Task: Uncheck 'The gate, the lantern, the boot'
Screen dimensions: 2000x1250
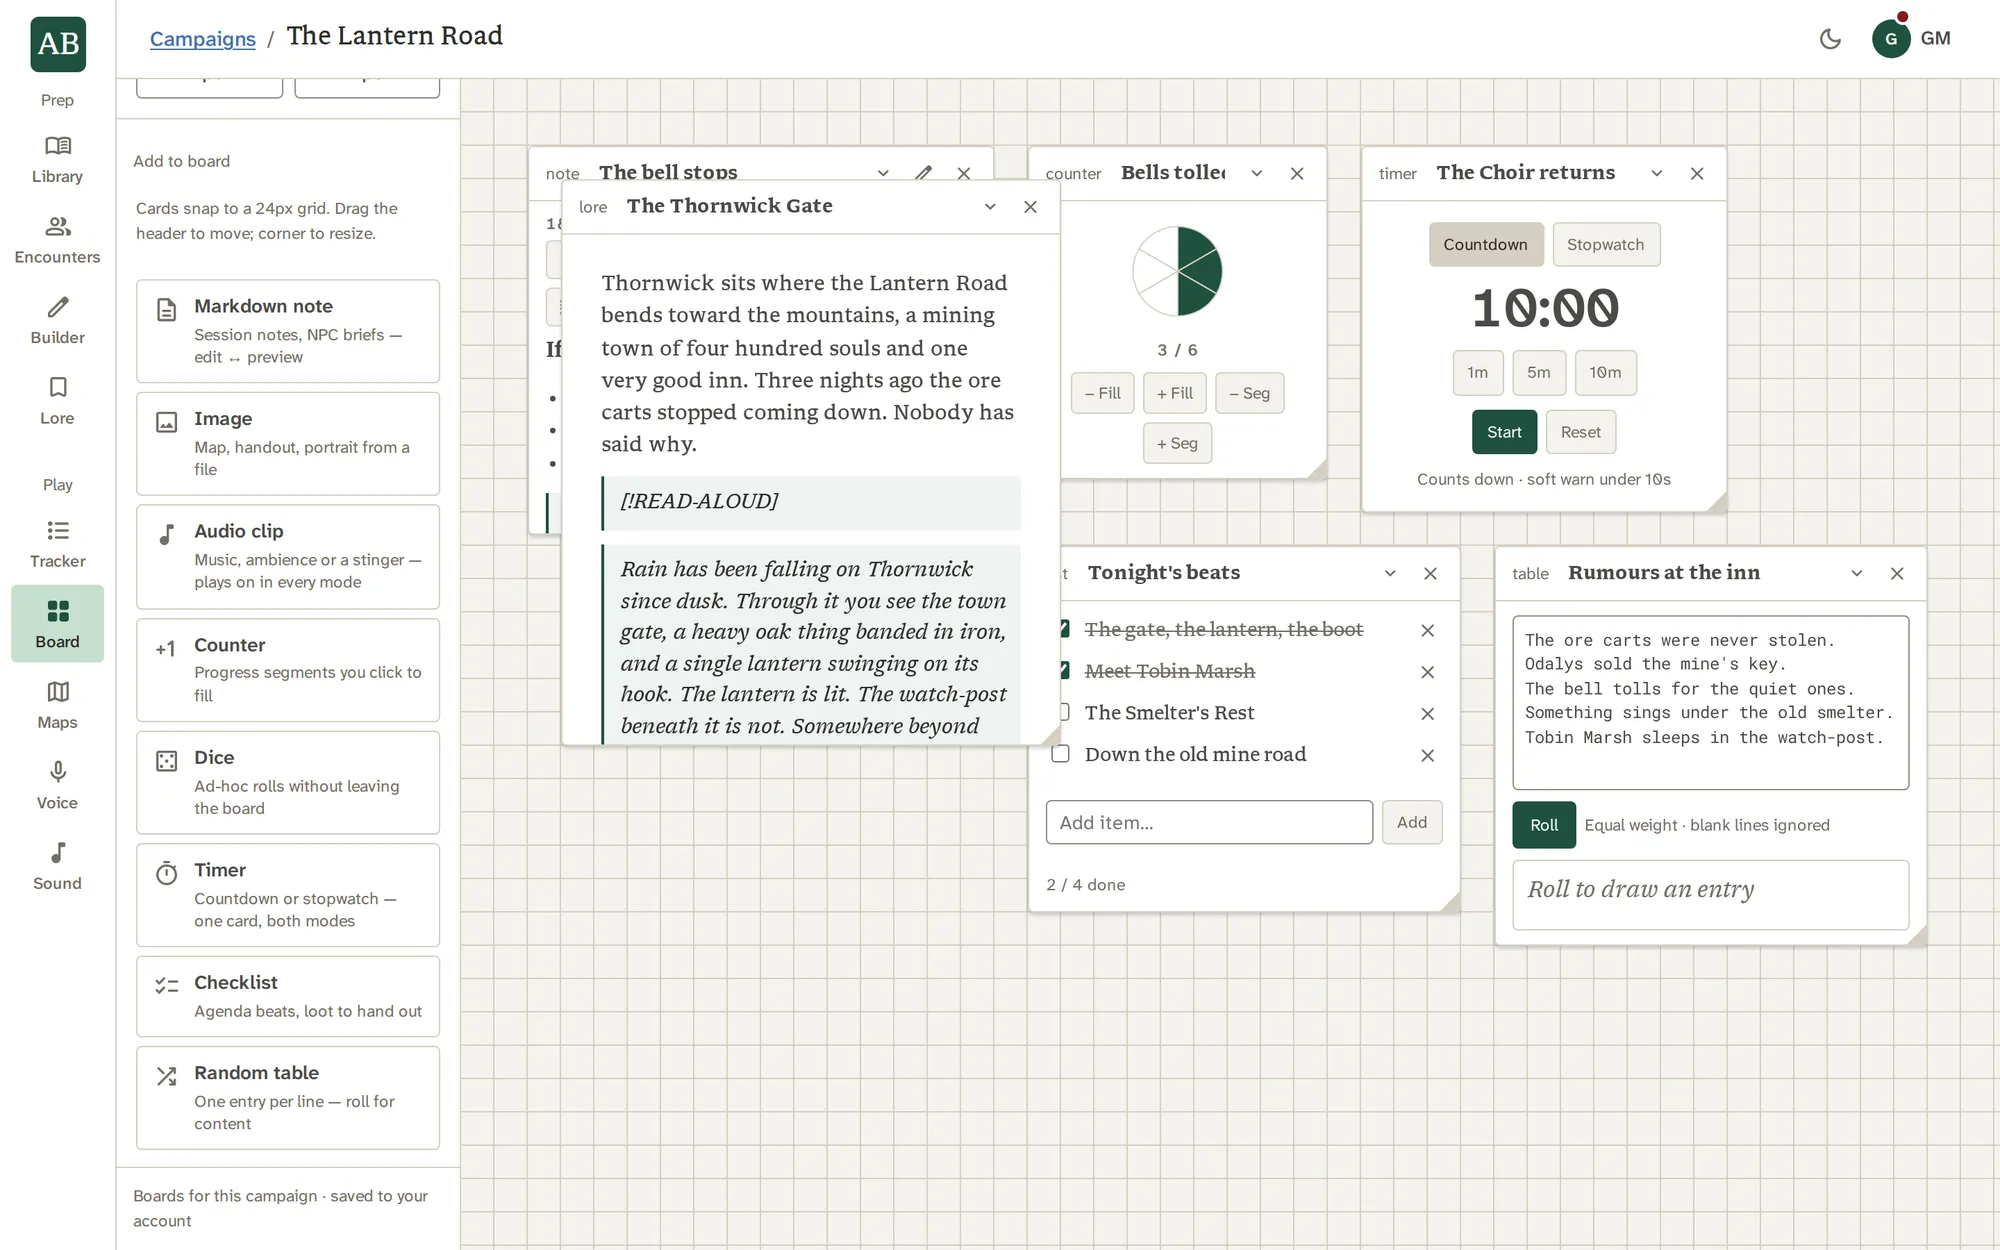Action: click(x=1063, y=629)
